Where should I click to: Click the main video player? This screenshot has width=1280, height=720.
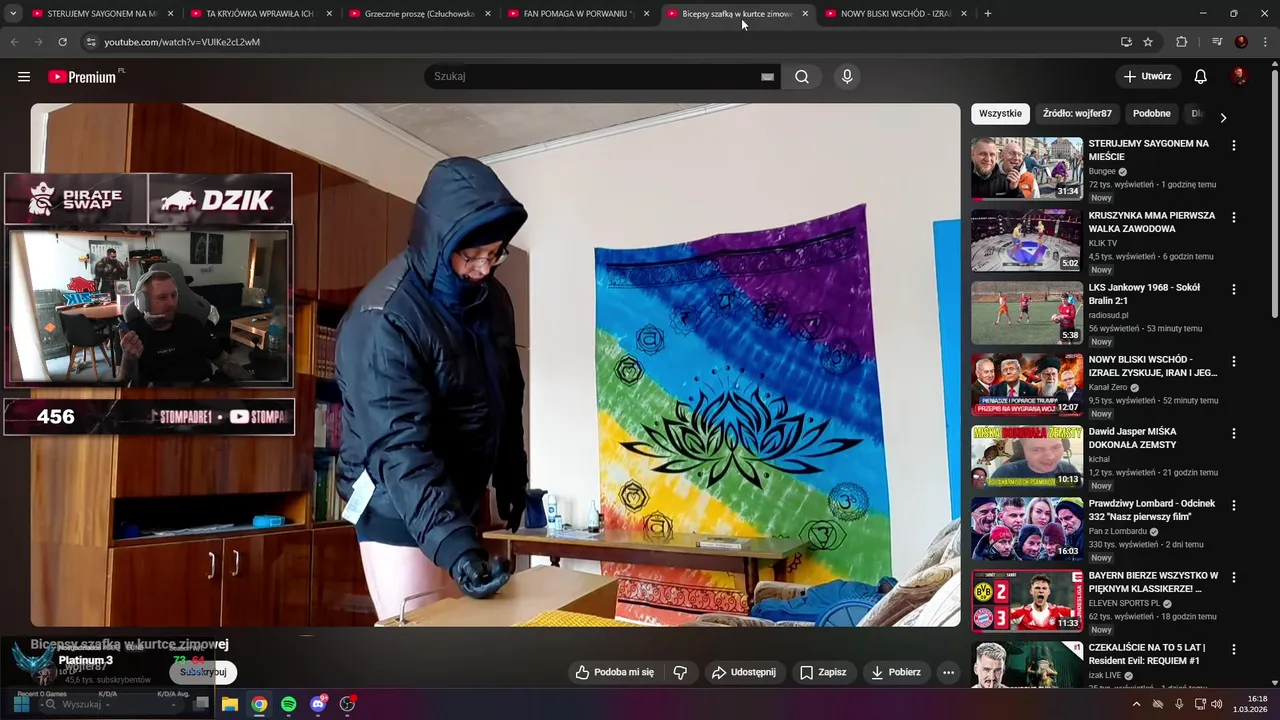(x=495, y=365)
